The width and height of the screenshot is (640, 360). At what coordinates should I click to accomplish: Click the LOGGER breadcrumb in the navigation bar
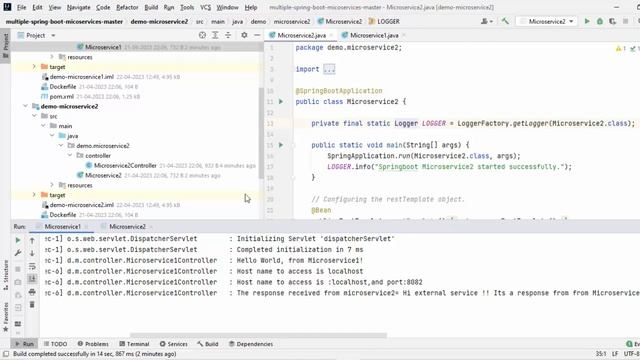coord(384,21)
